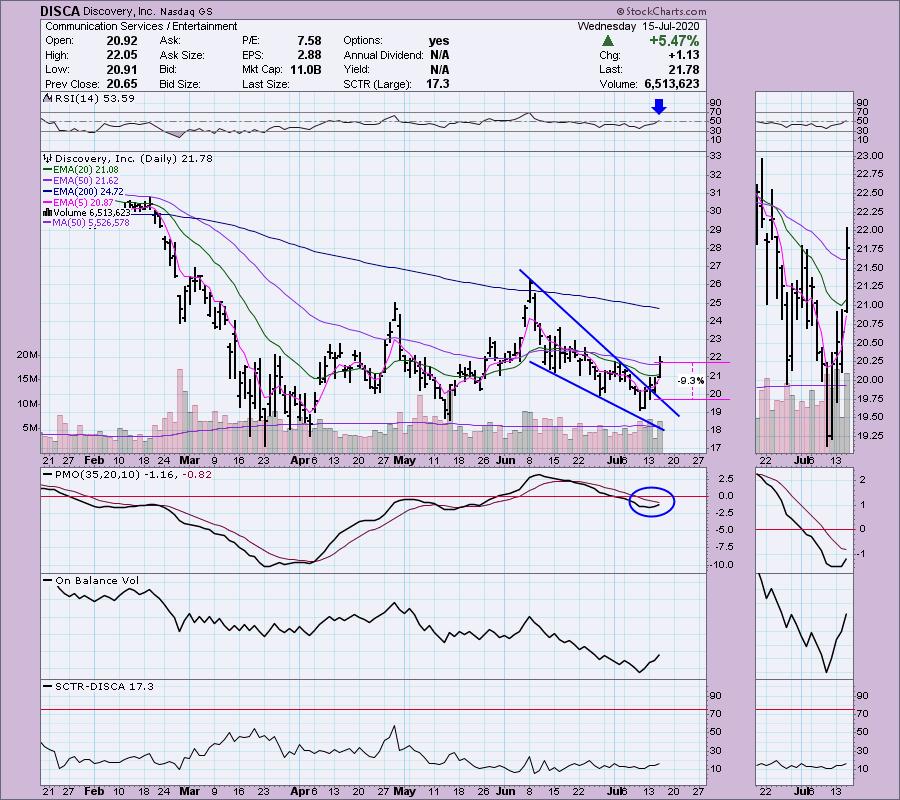The image size is (900, 800).
Task: Select the Prev Close value 20.65
Action: pyautogui.click(x=122, y=84)
